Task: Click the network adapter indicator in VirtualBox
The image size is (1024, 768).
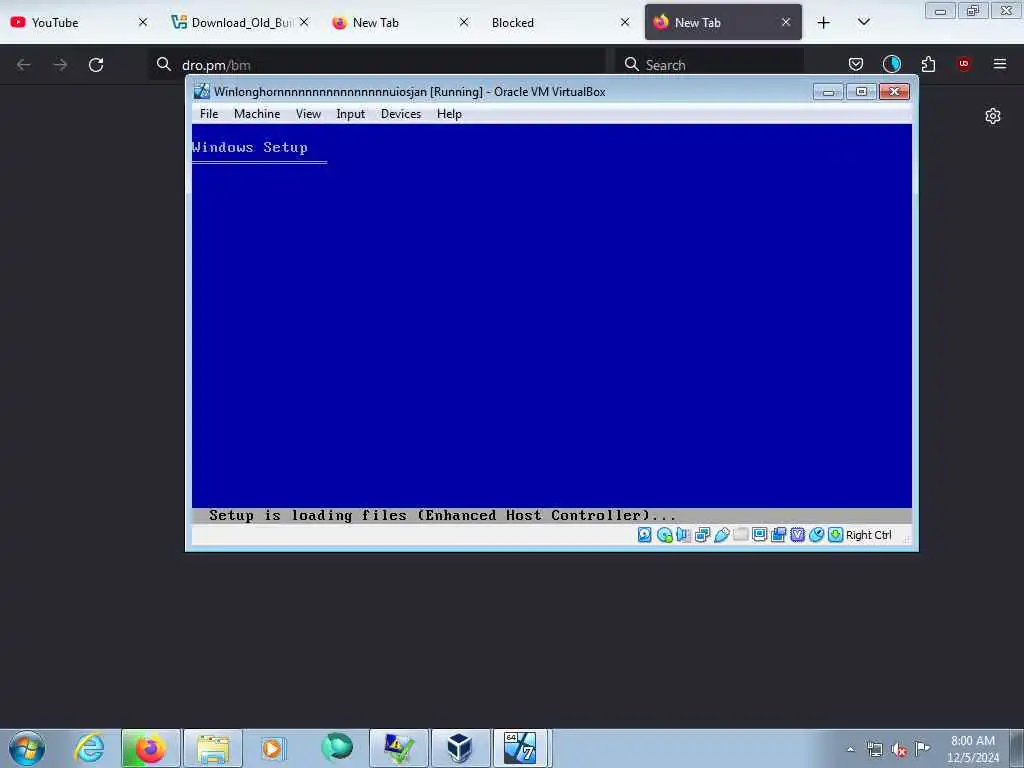Action: tap(703, 535)
